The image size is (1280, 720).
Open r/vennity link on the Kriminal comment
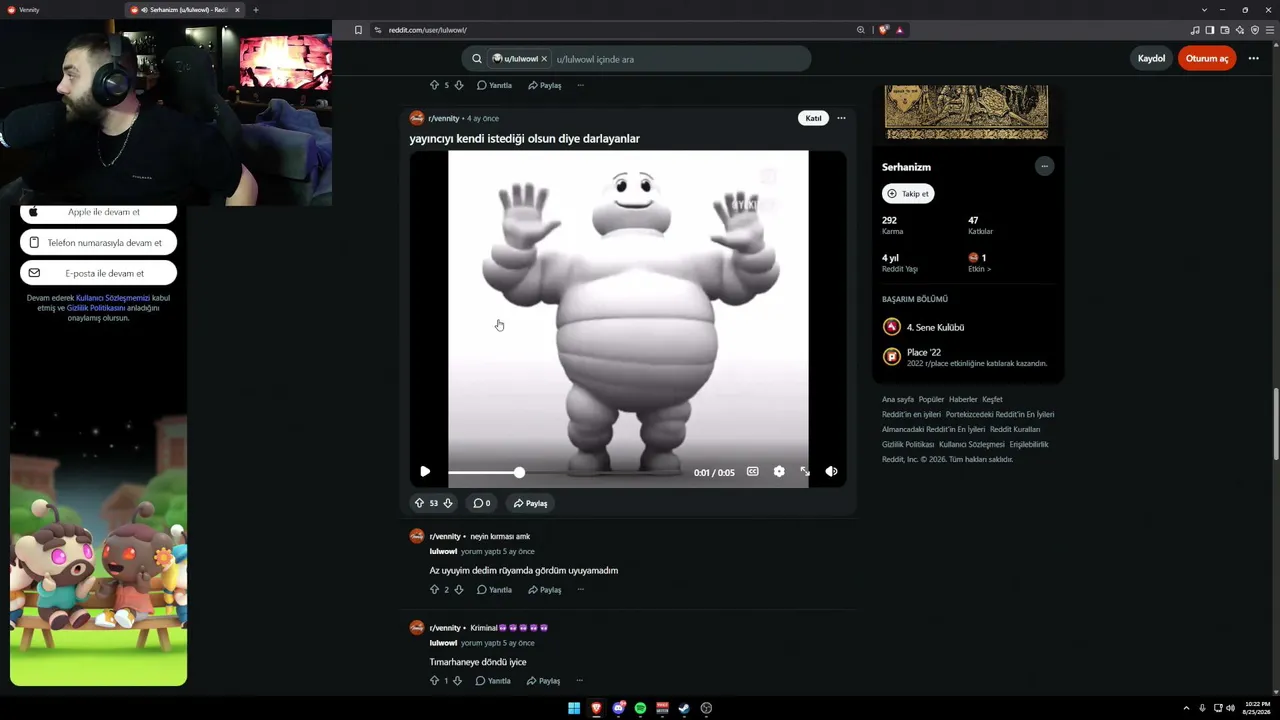click(x=445, y=627)
